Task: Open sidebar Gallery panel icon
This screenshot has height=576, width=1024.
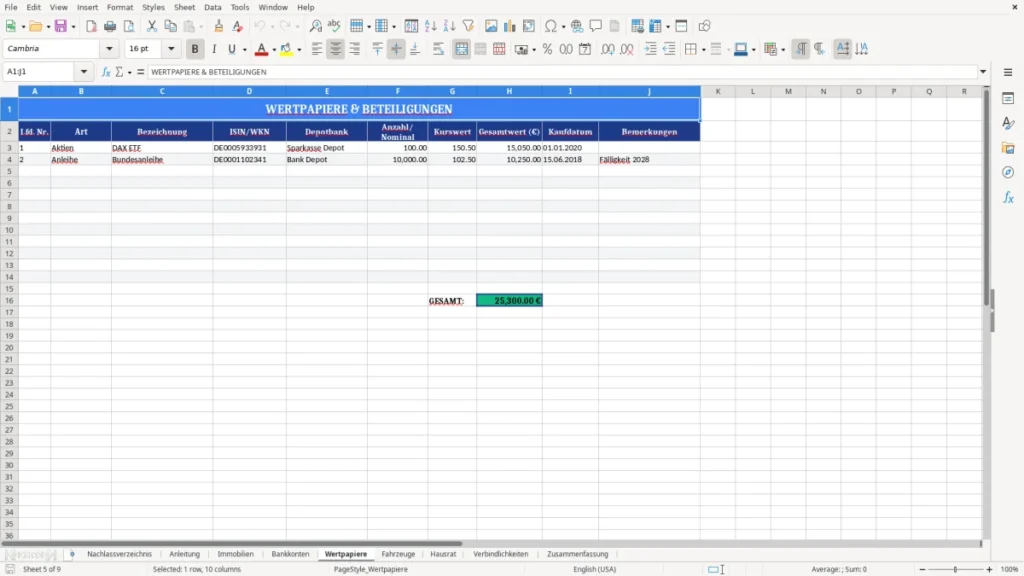Action: [1008, 148]
